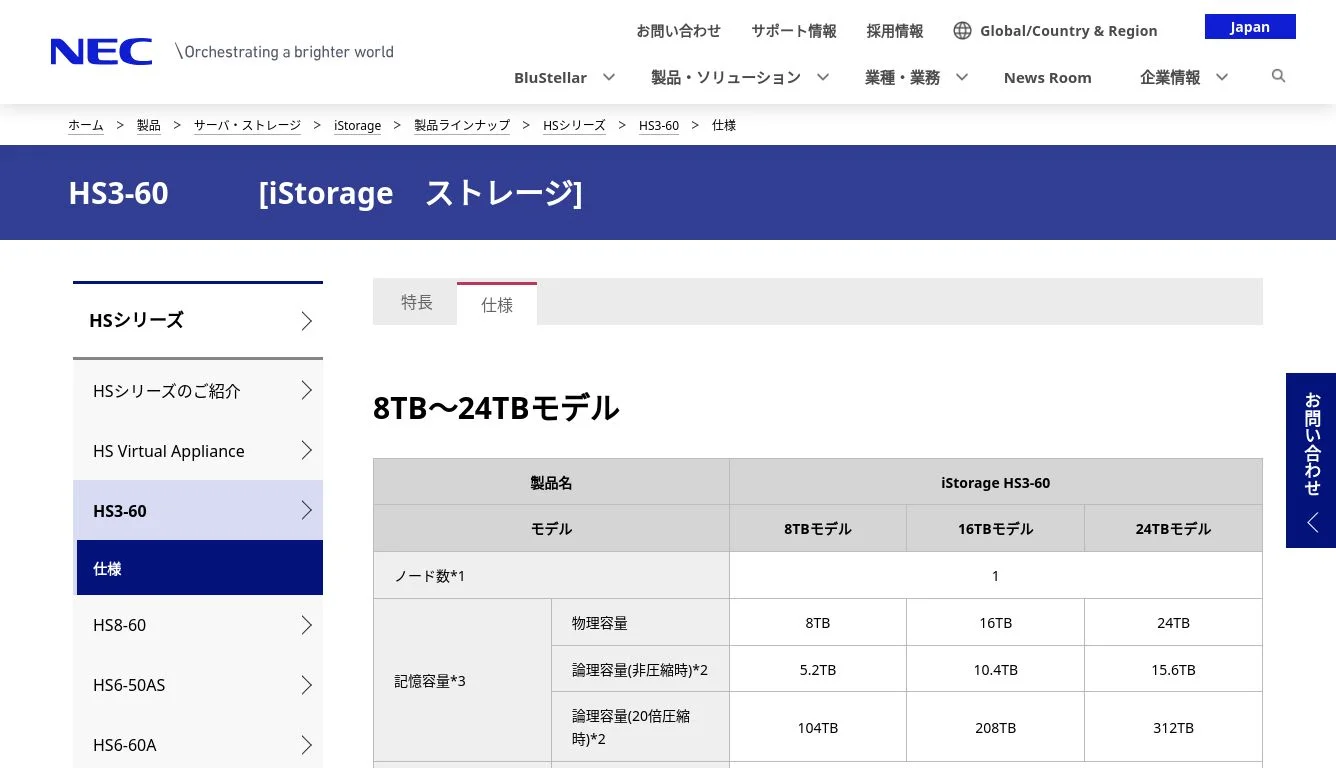Select the 仕様 tab
1336x768 pixels.
(x=497, y=304)
